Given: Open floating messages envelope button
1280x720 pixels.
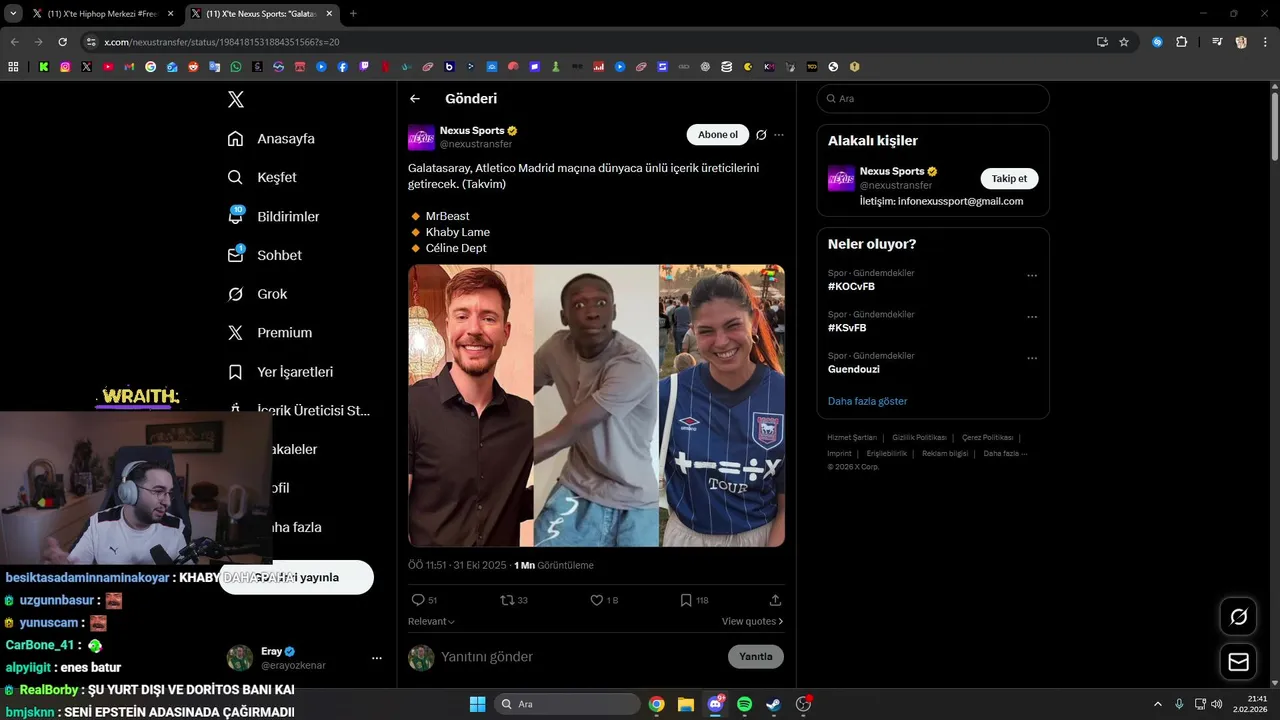Looking at the screenshot, I should coord(1239,662).
